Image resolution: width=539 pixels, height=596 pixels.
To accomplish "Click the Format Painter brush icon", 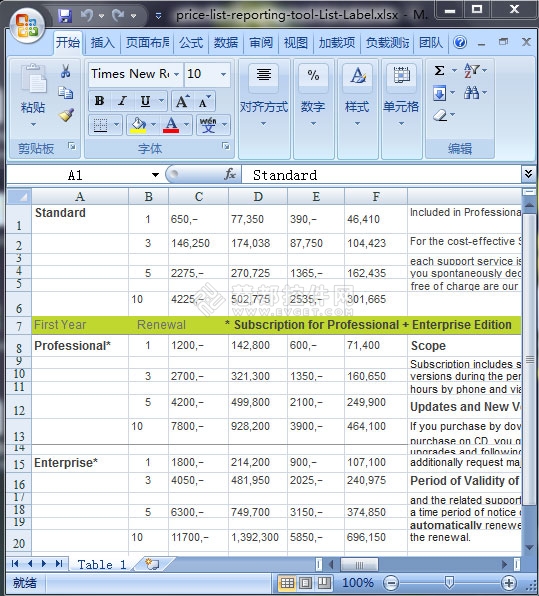I will tap(66, 115).
